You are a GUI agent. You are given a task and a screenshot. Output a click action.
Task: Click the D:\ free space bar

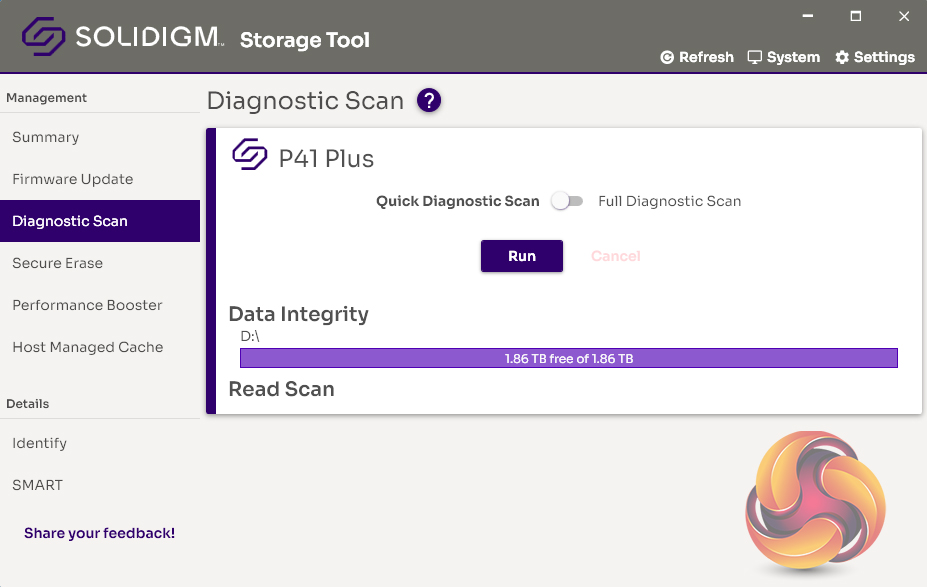568,358
